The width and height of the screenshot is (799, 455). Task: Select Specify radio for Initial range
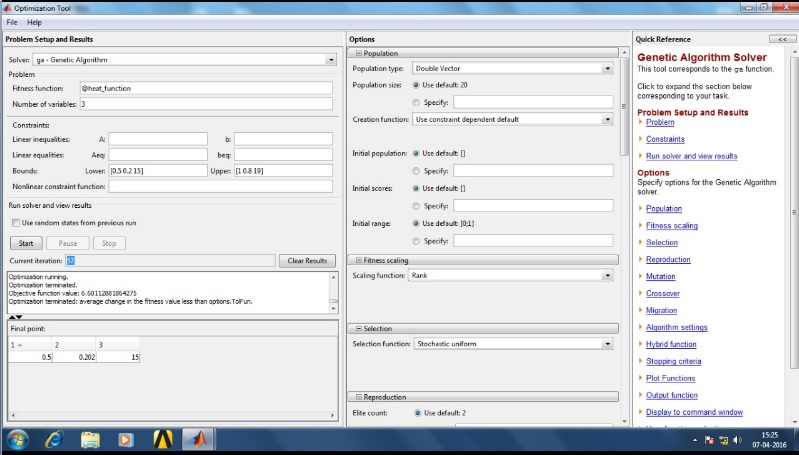(x=416, y=241)
